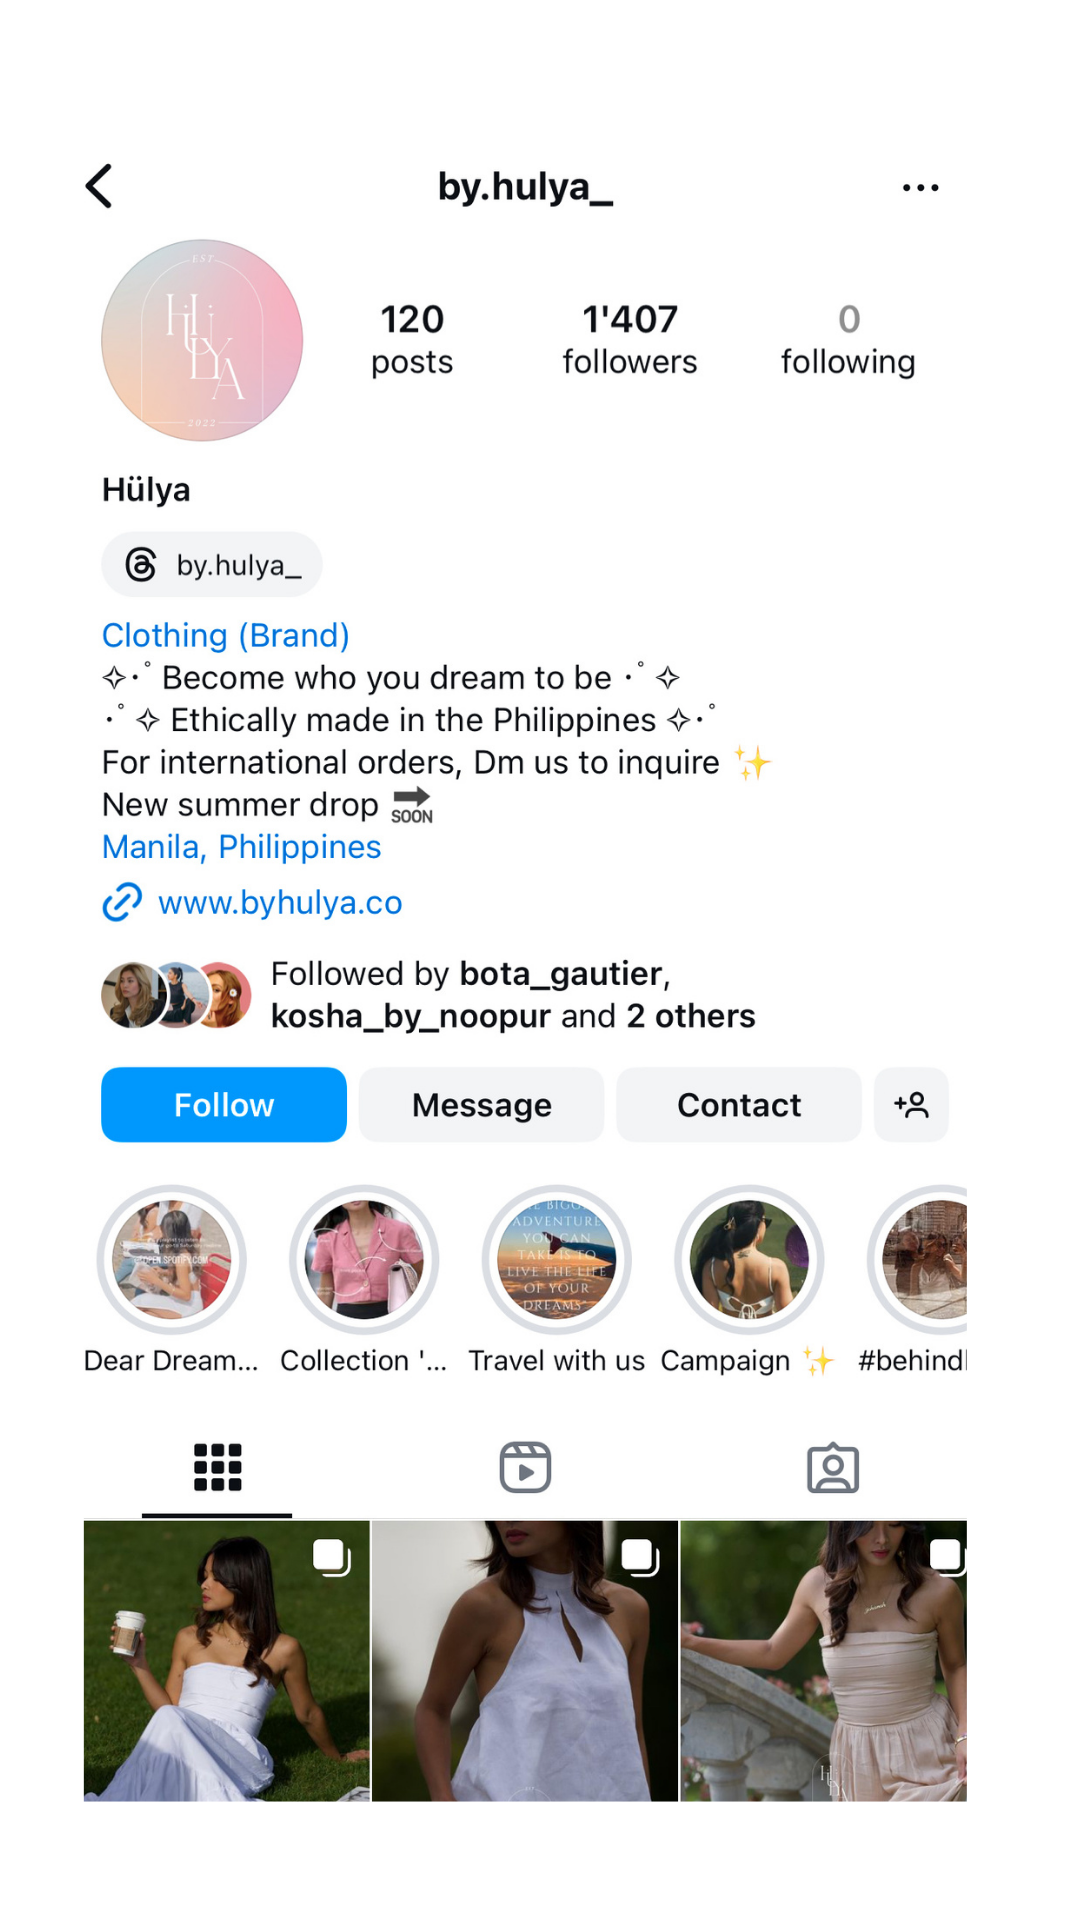Switch to the posts grid tab

coord(217,1468)
